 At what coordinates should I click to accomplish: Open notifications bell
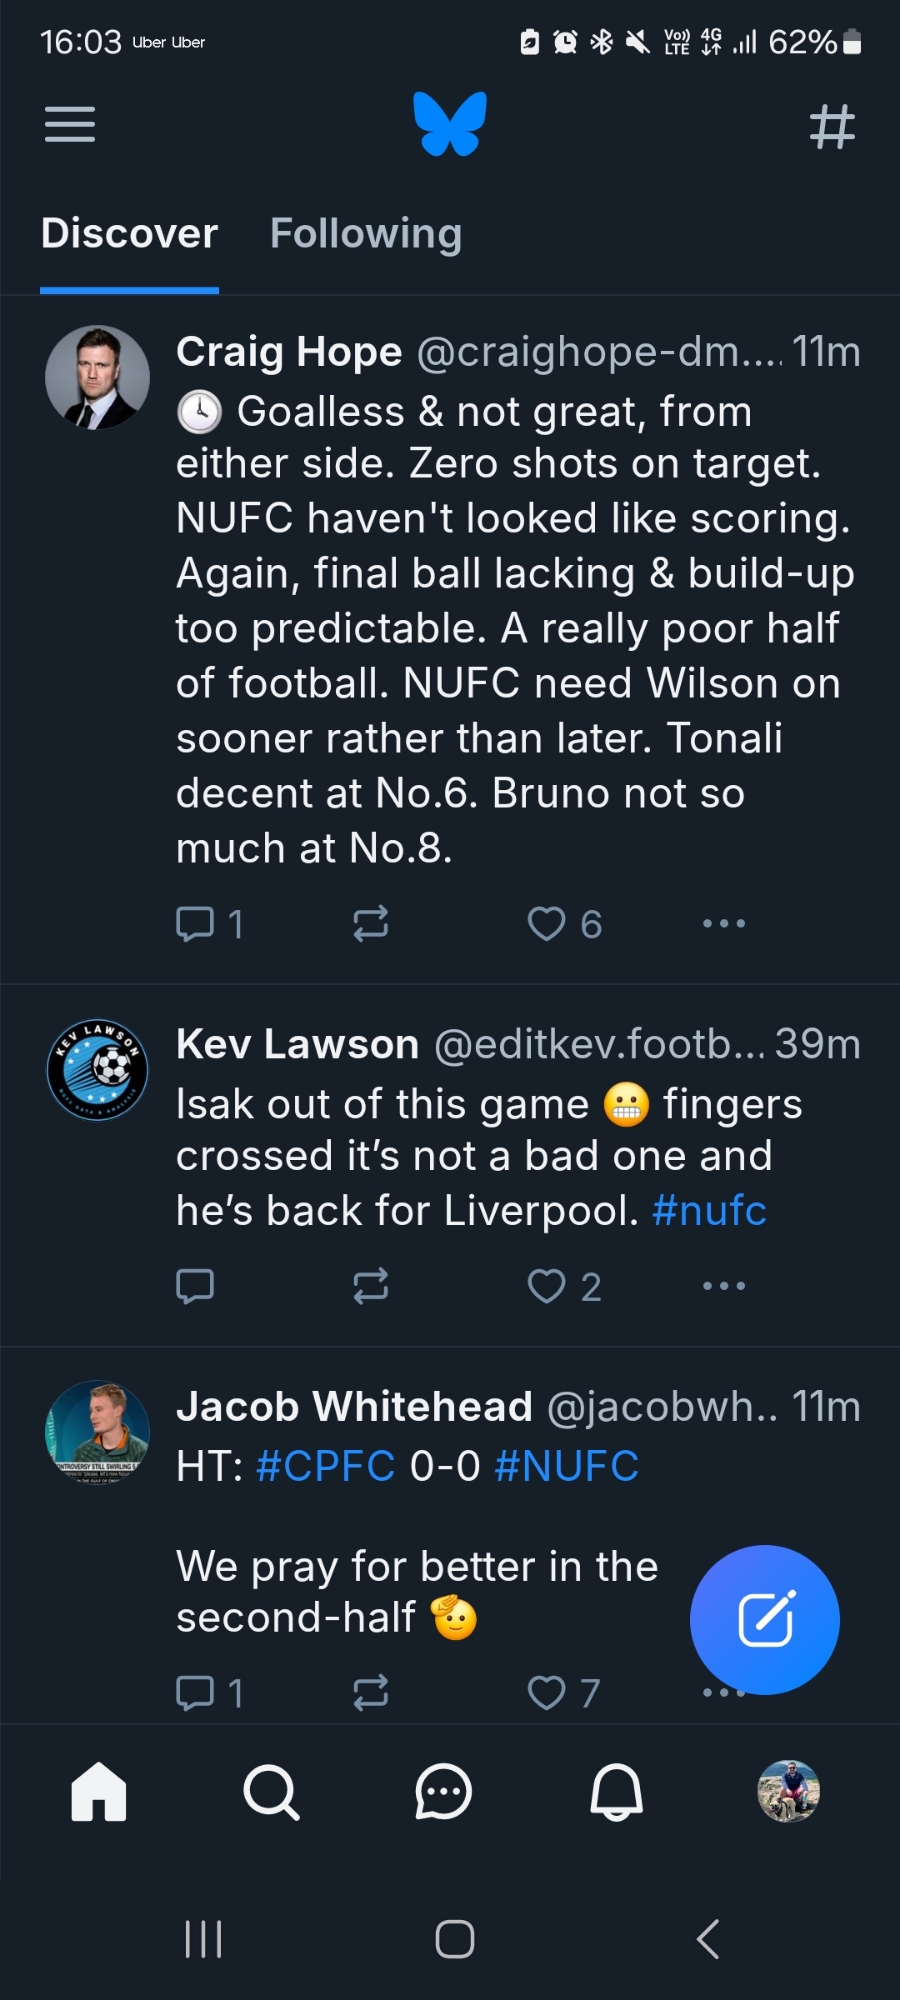pyautogui.click(x=616, y=1791)
